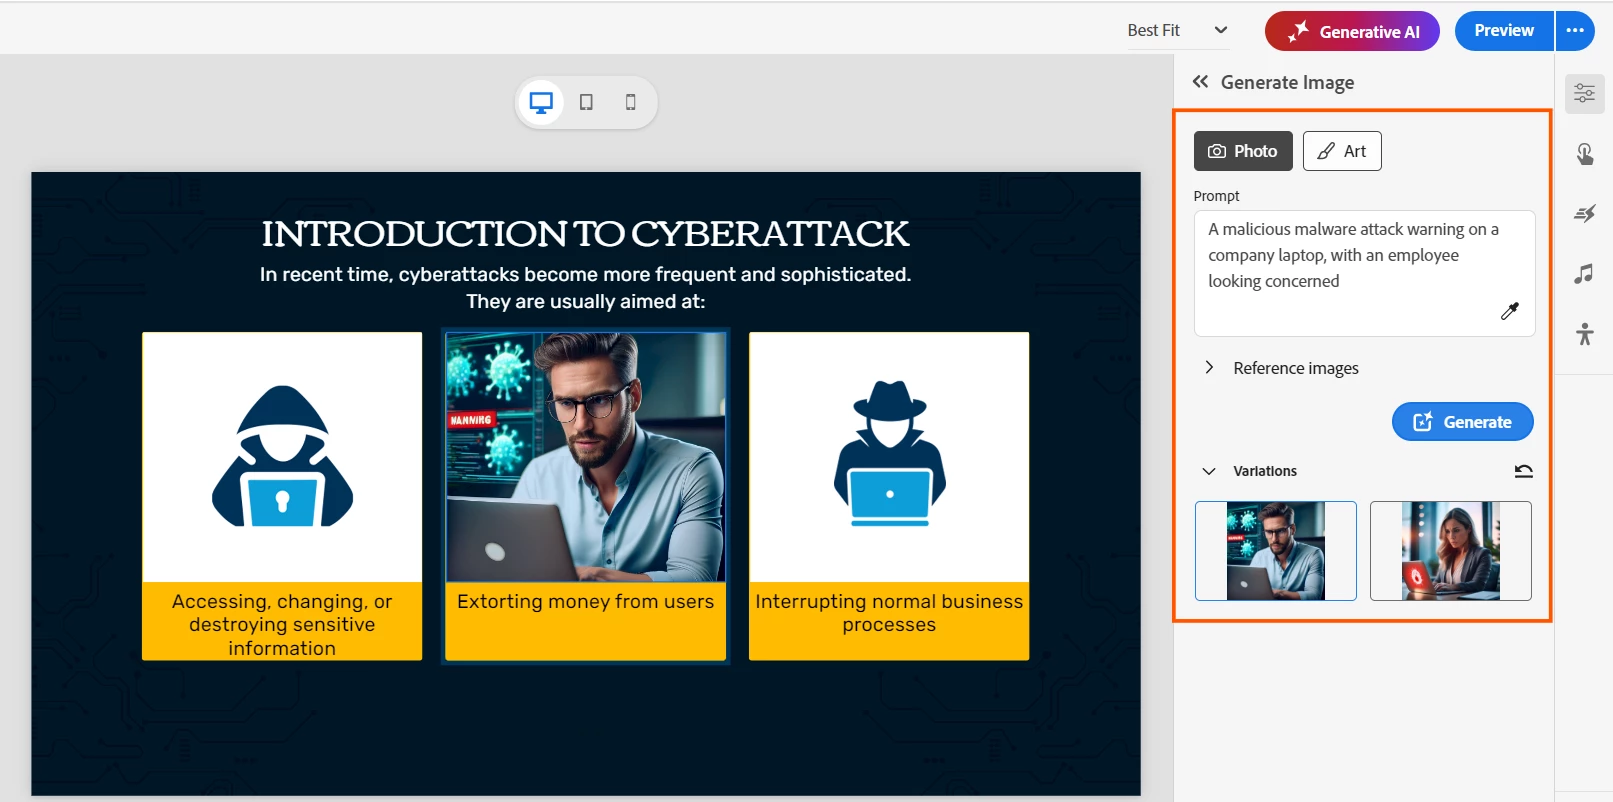Viewport: 1613px width, 802px height.
Task: Open the animations lightning icon panel
Action: (1585, 214)
